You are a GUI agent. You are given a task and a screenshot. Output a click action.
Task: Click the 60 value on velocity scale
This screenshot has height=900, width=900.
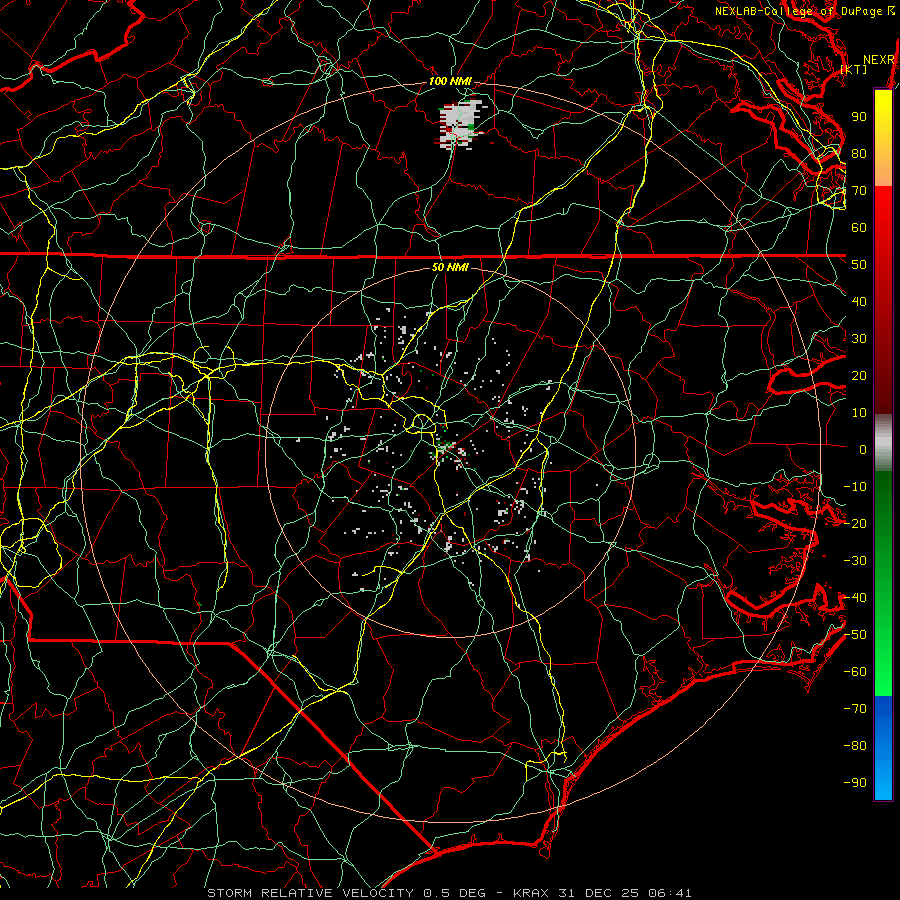pos(859,227)
